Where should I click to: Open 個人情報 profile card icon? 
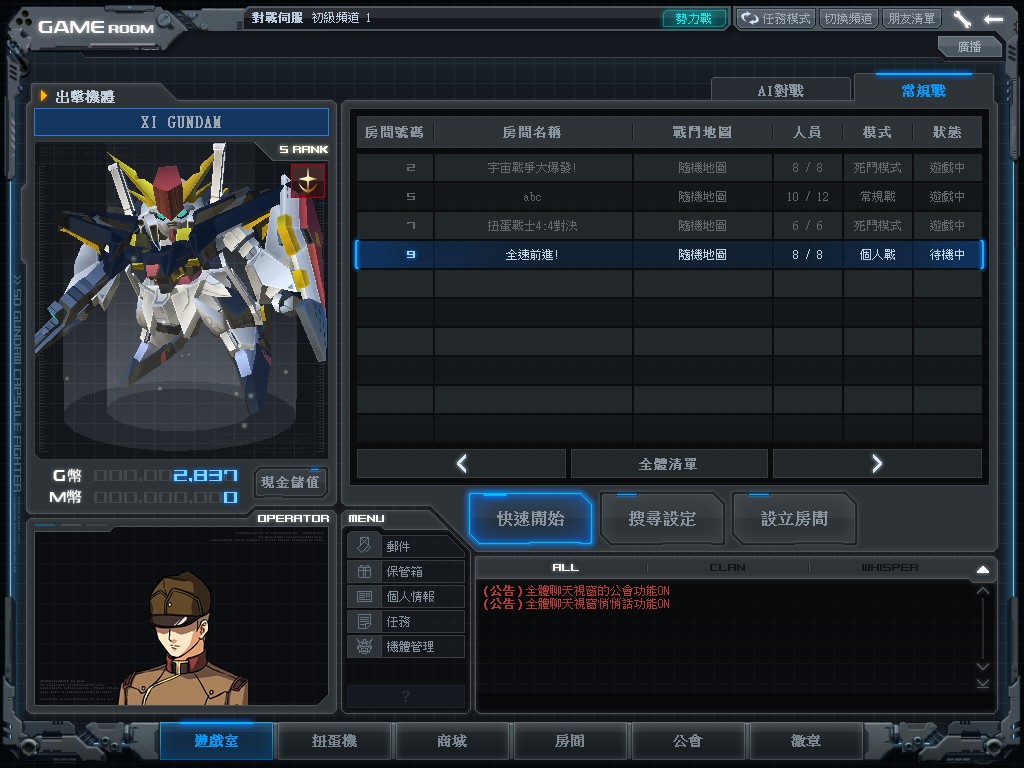(364, 597)
